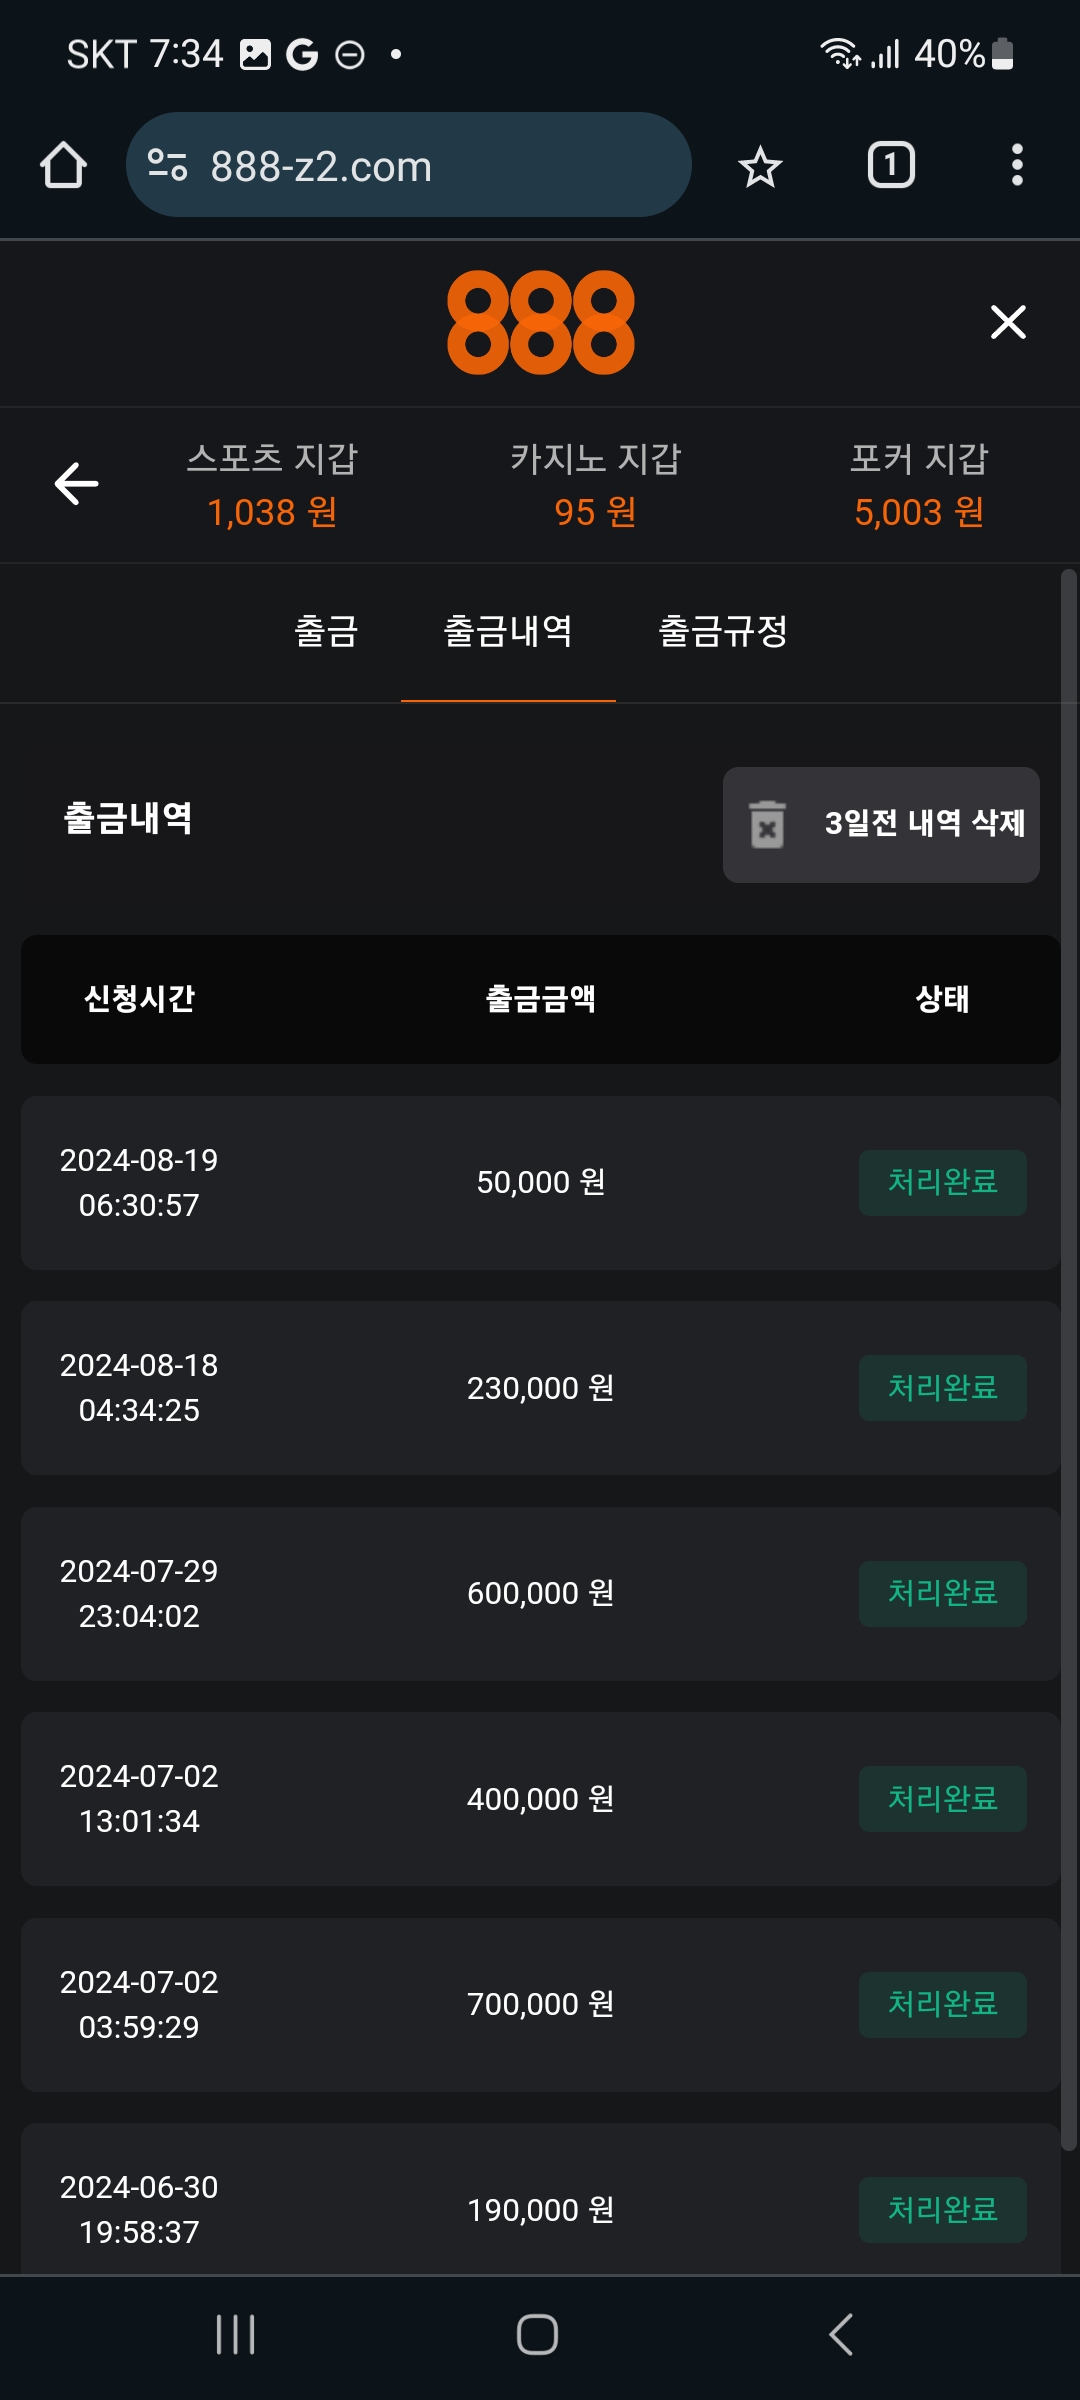Close the panel with the X icon
1080x2400 pixels.
click(1008, 322)
